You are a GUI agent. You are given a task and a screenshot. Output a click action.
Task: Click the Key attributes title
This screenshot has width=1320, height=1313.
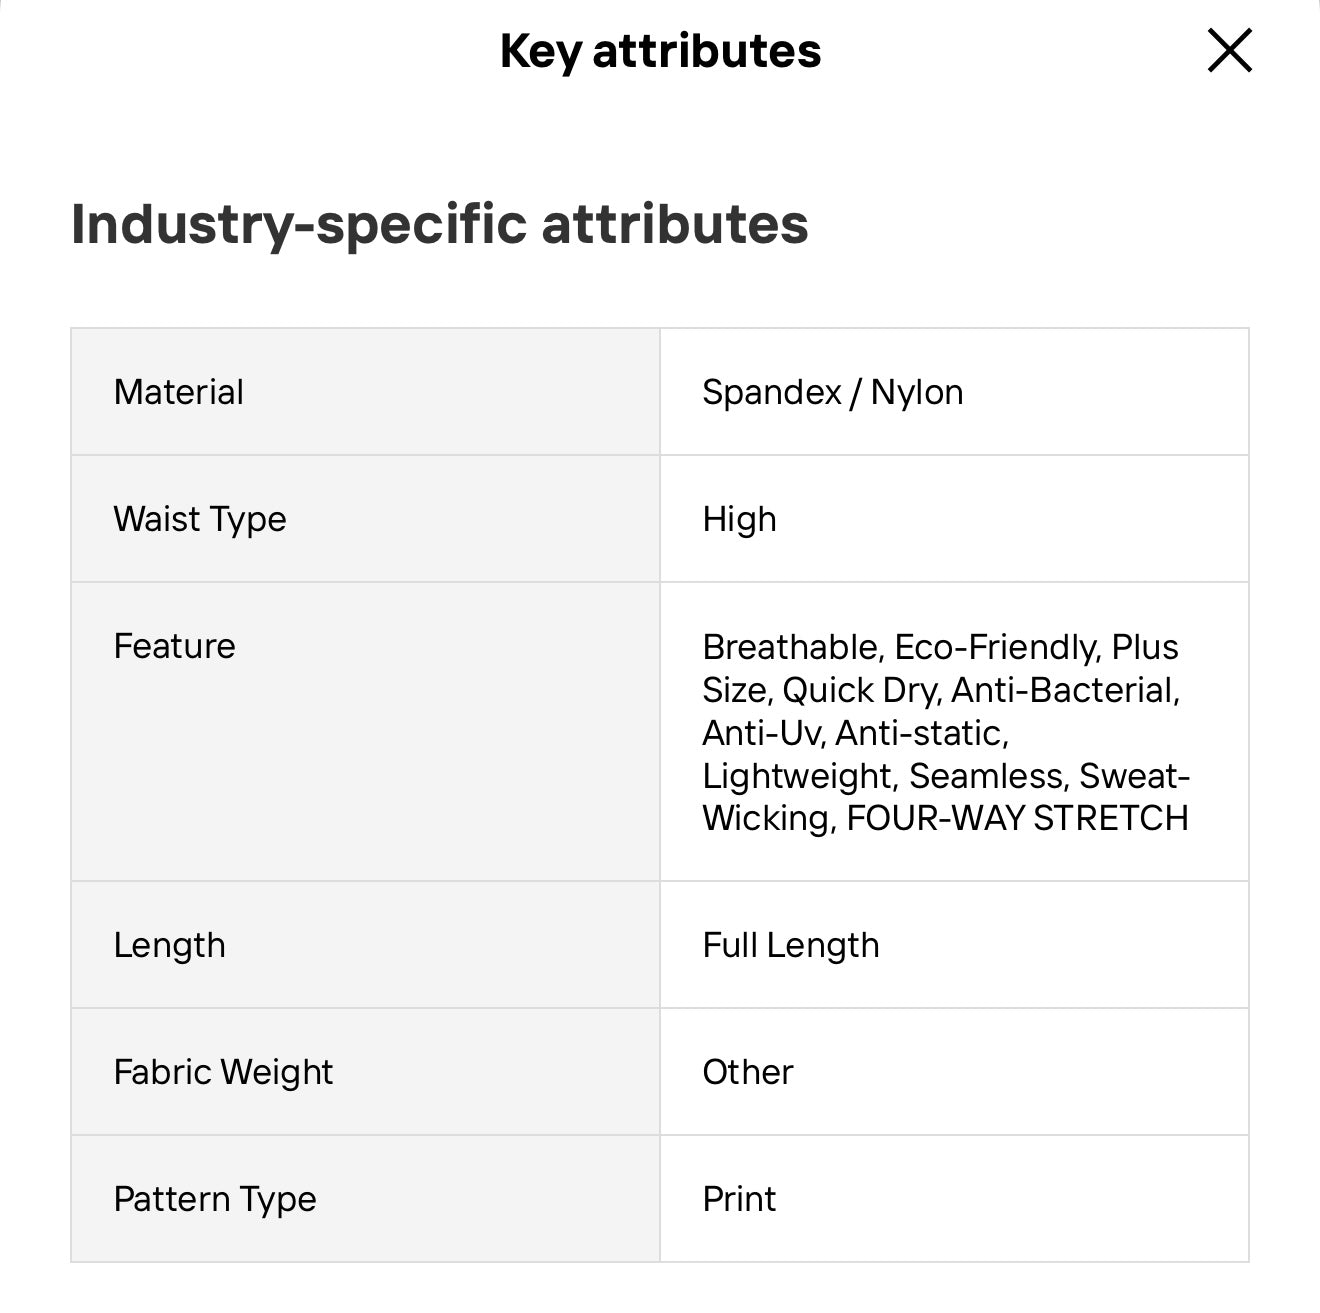[x=660, y=51]
